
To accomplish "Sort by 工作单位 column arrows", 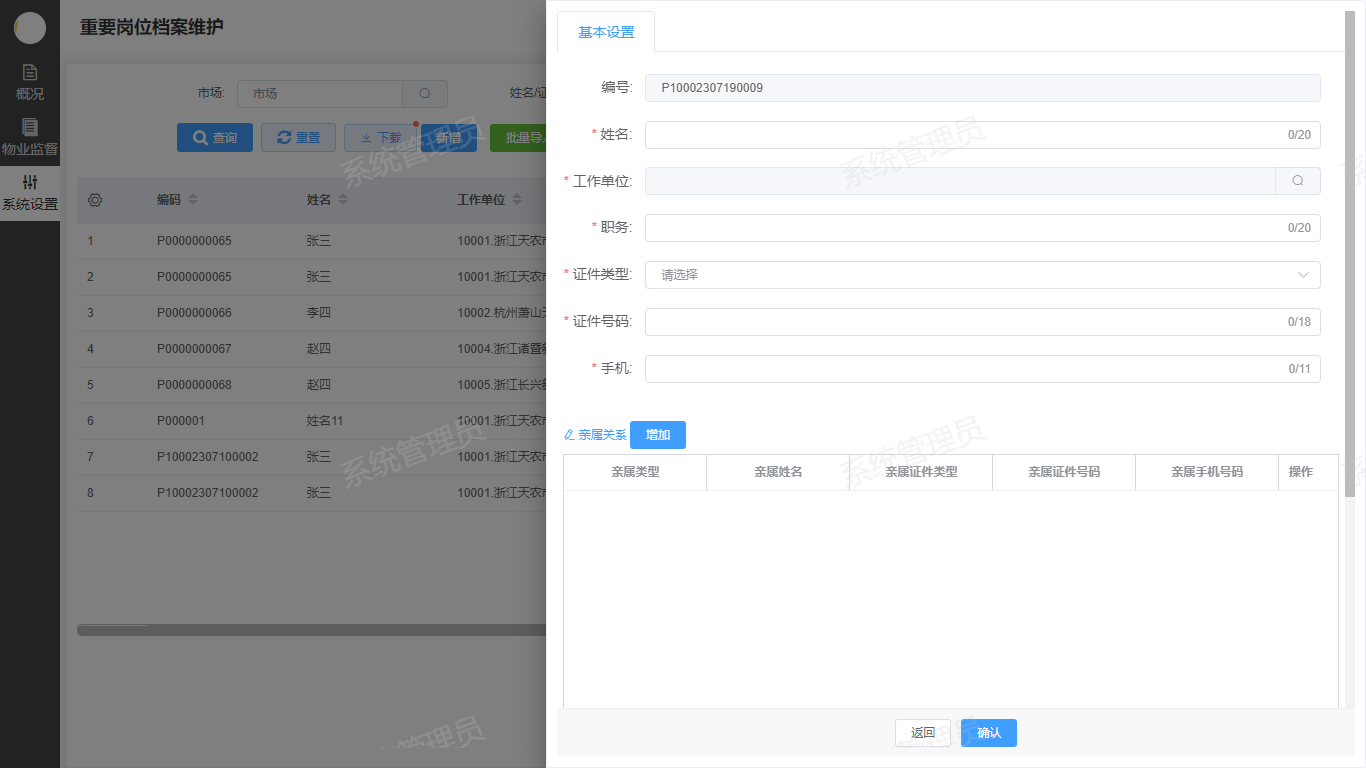I will coord(516,200).
